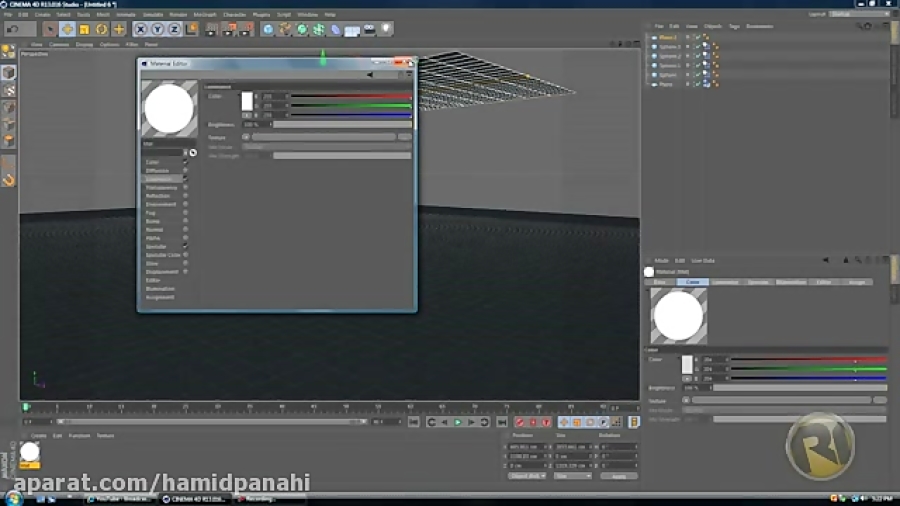Click the green NURBS generator icon
This screenshot has width=900, height=506.
click(302, 29)
